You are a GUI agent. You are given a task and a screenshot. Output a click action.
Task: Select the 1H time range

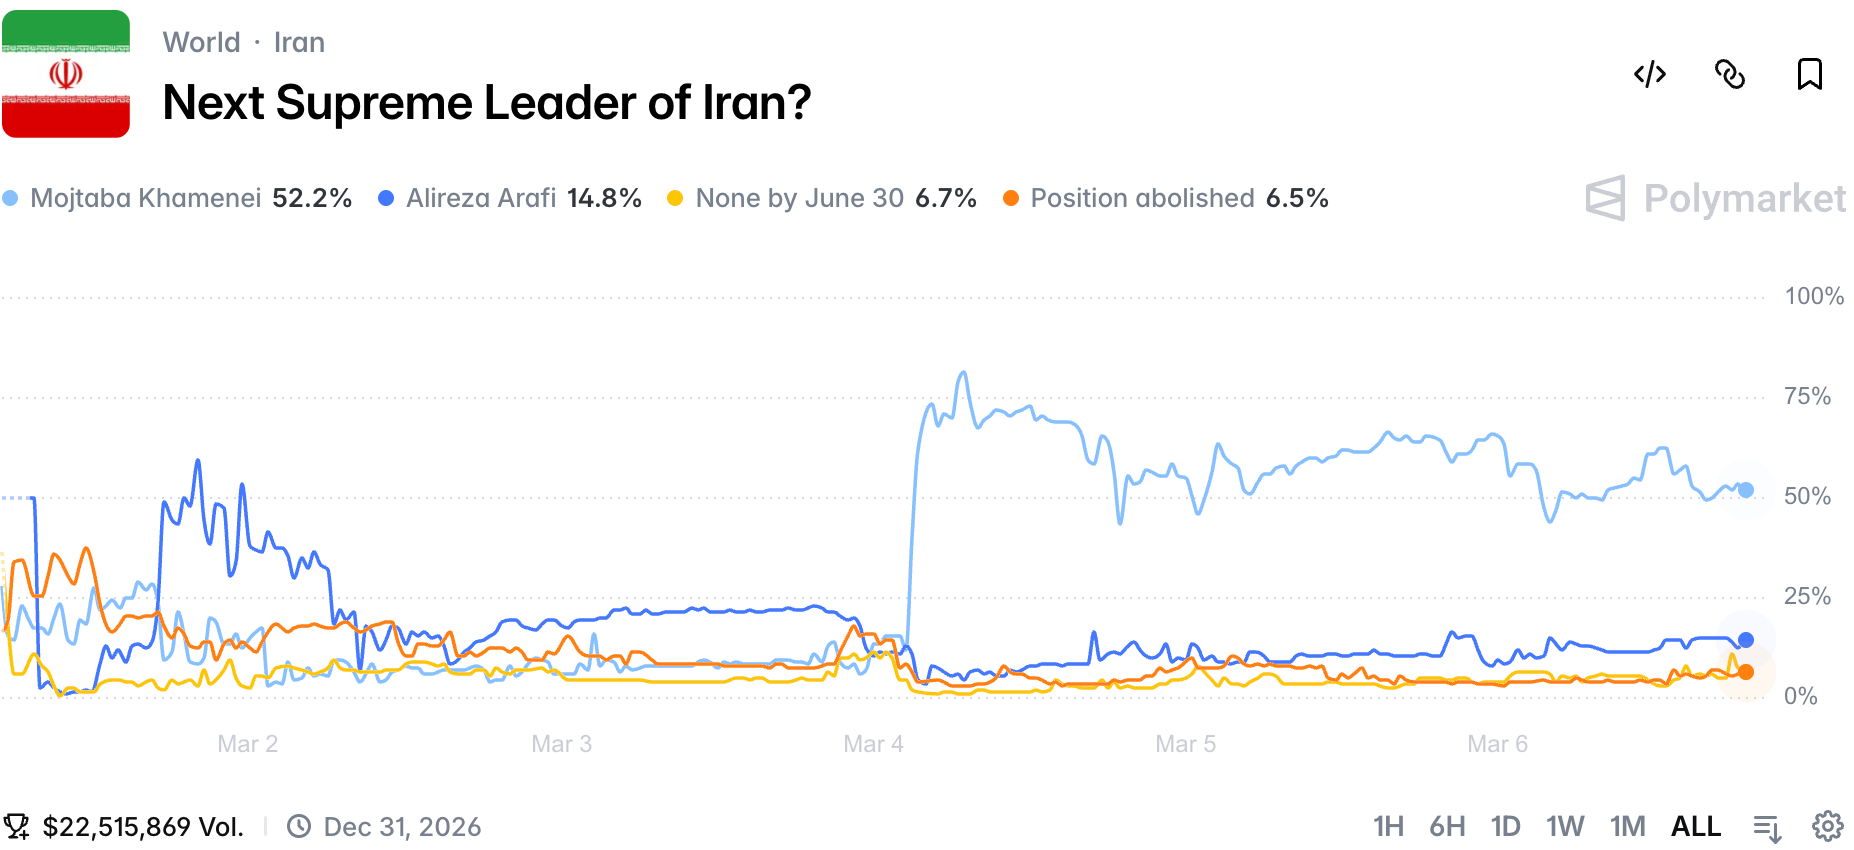tap(1388, 826)
